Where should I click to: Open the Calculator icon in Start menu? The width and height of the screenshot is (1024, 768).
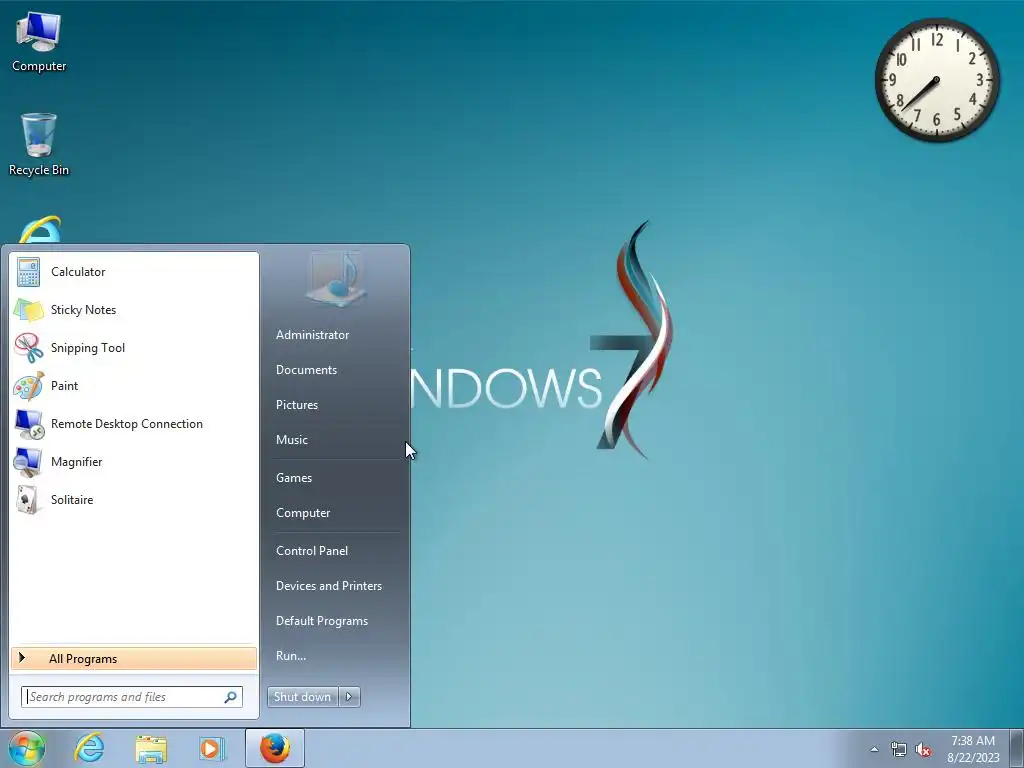point(28,272)
